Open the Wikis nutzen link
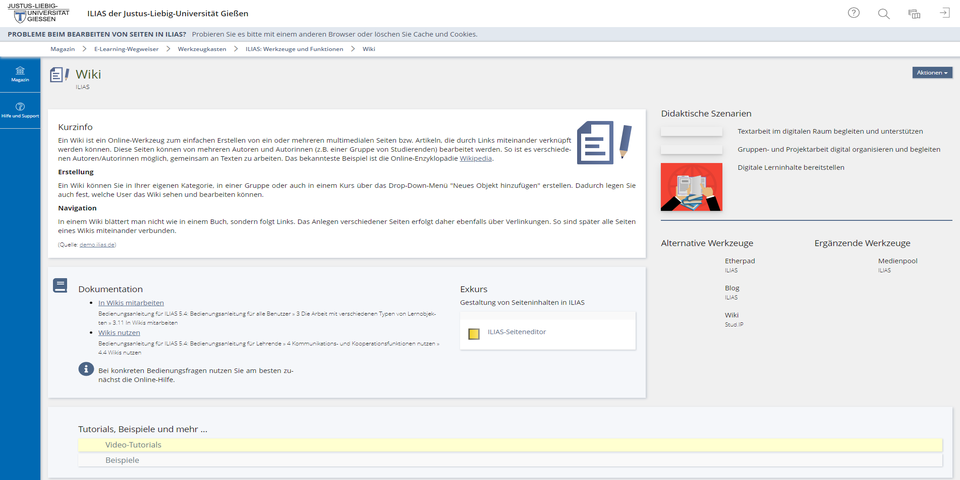The width and height of the screenshot is (960, 480). [x=119, y=332]
